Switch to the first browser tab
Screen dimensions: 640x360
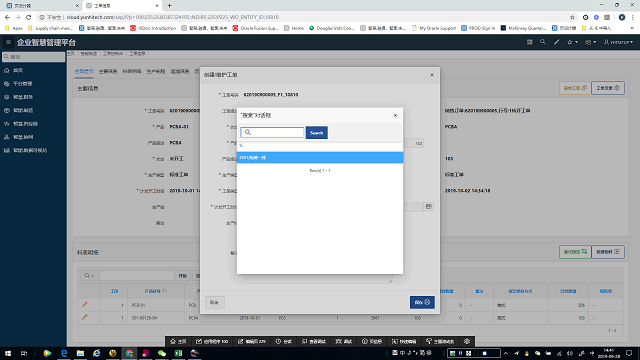point(42,6)
